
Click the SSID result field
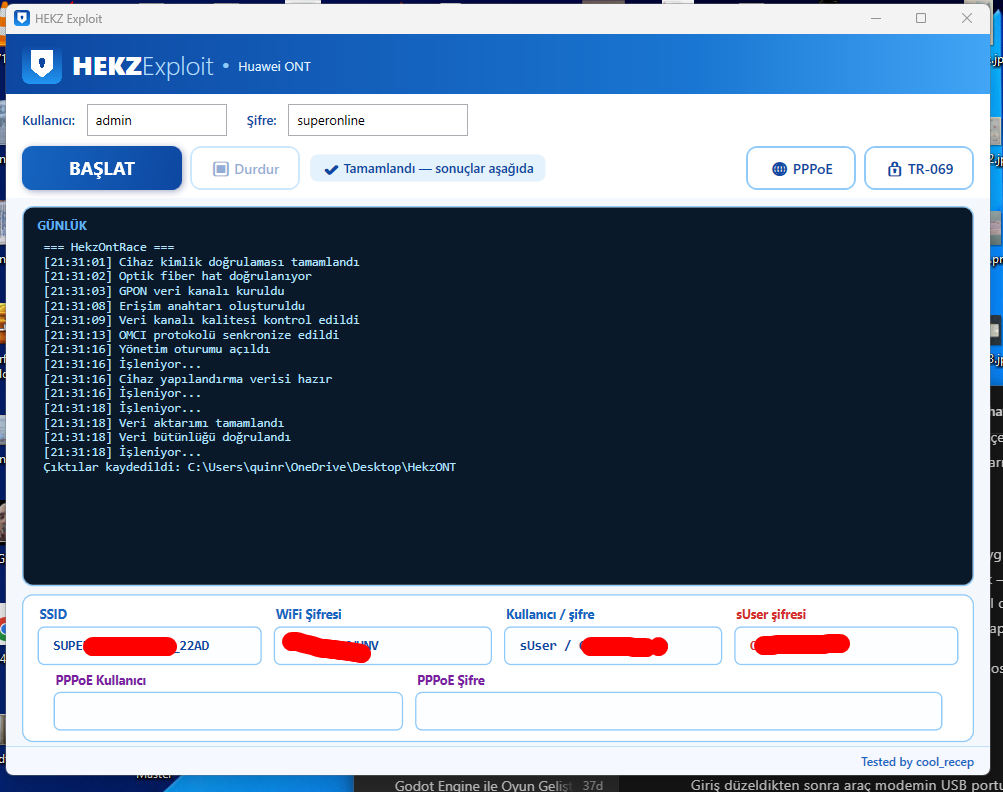coord(150,645)
